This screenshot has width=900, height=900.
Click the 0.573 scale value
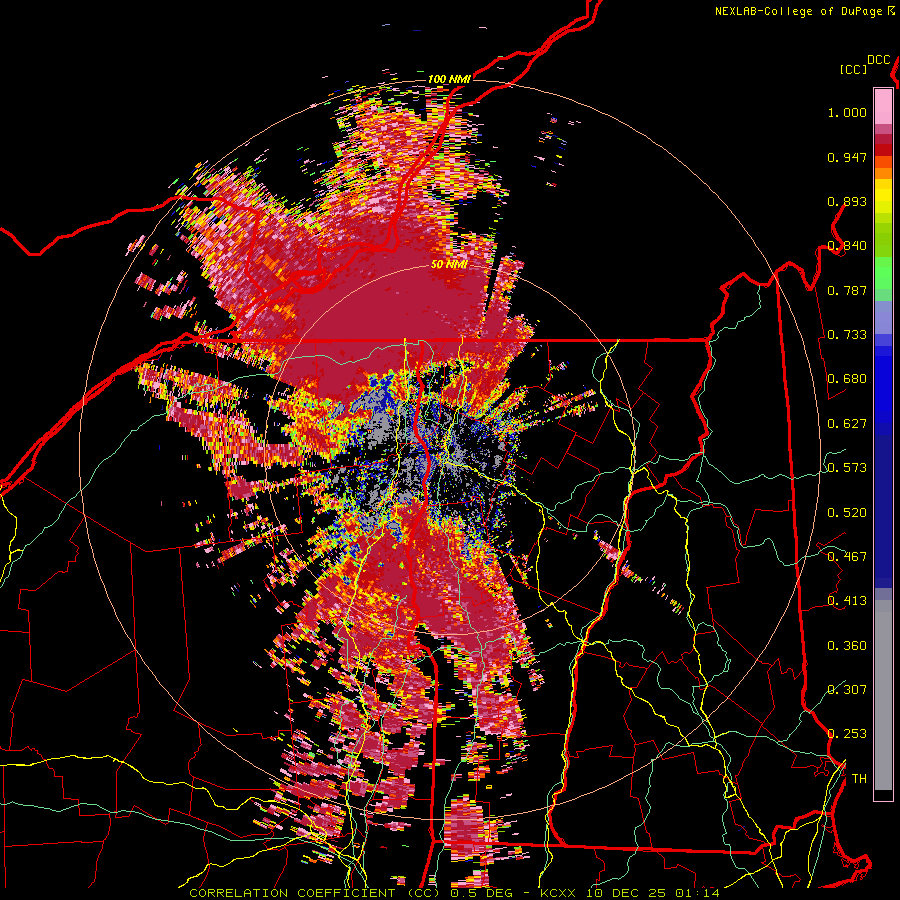click(x=847, y=468)
